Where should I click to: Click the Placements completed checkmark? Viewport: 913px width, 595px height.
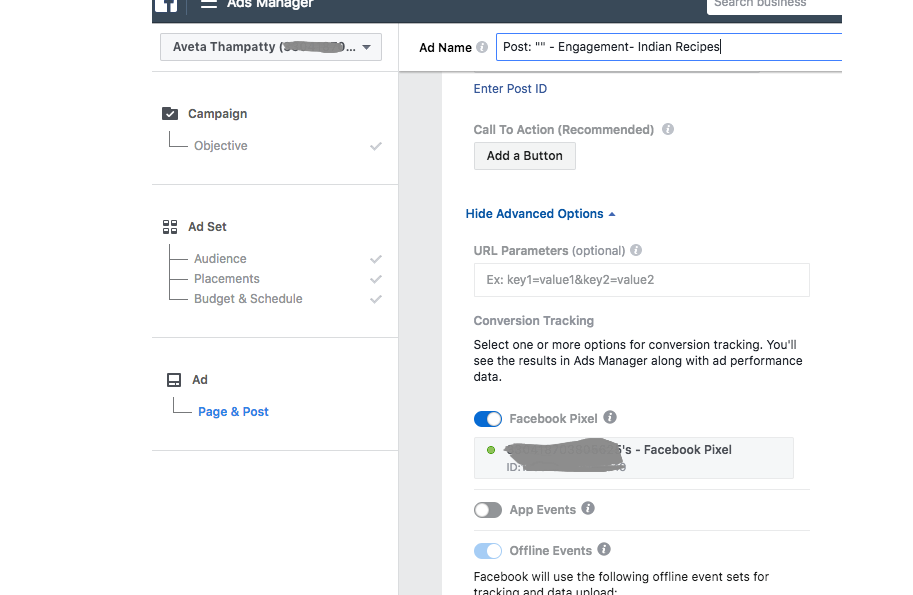376,279
